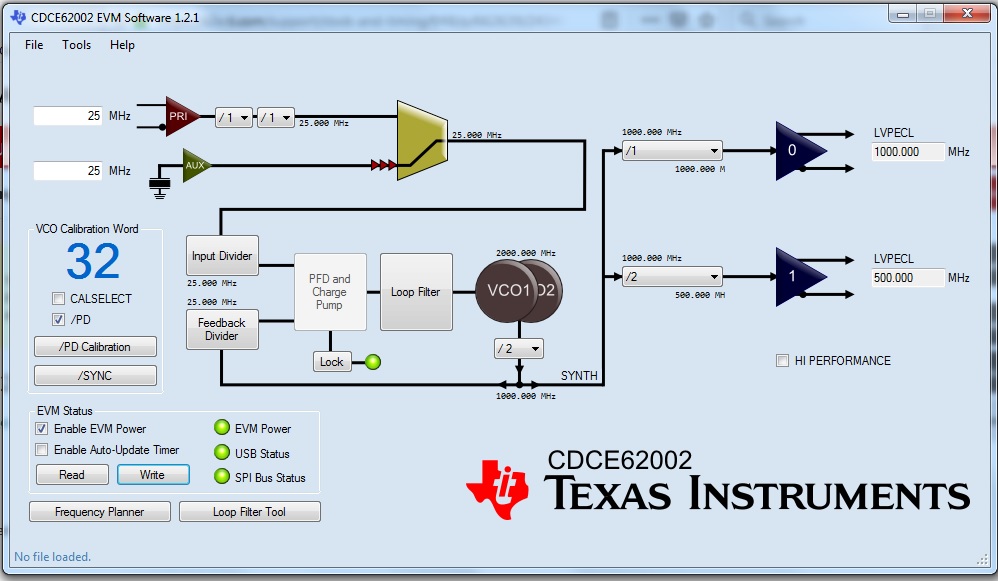Open the Loop Filter Tool
The height and width of the screenshot is (581, 998).
pyautogui.click(x=250, y=512)
